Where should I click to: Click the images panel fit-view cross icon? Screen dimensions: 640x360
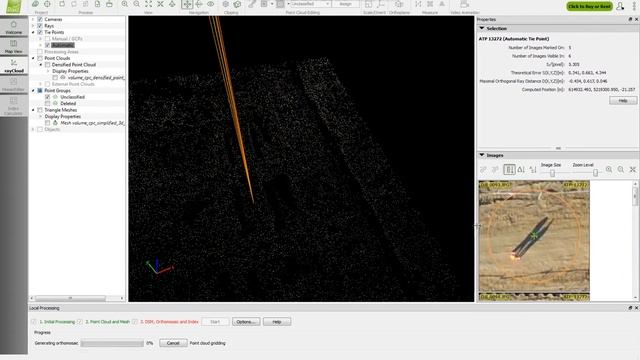633,169
